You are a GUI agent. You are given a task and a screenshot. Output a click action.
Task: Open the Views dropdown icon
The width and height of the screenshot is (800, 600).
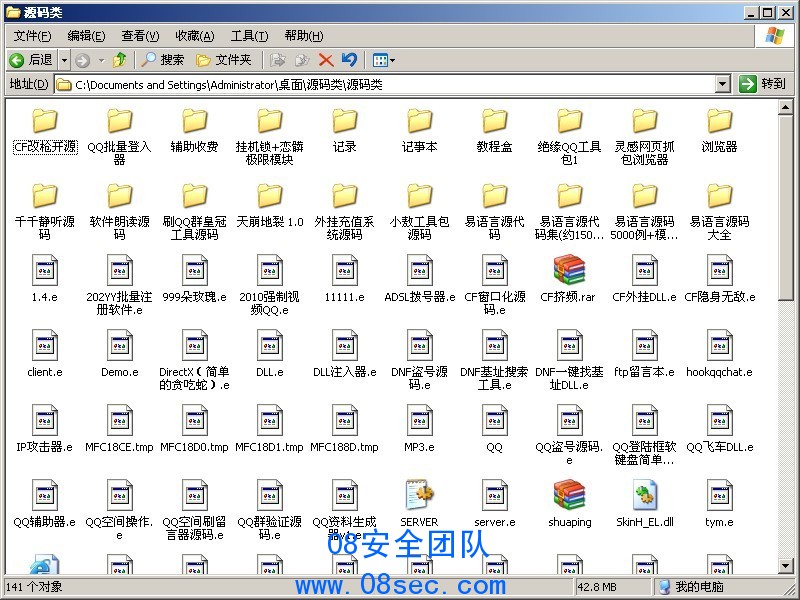(384, 60)
